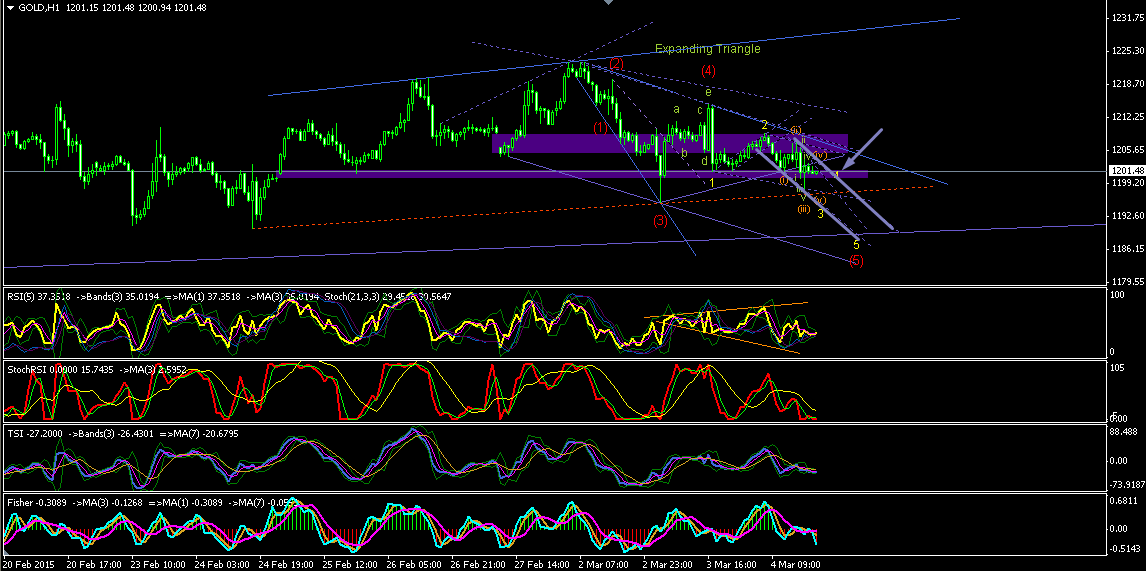Click the triangle icon beside GOLD,H1 title
The width and height of the screenshot is (1146, 571).
(10, 7)
